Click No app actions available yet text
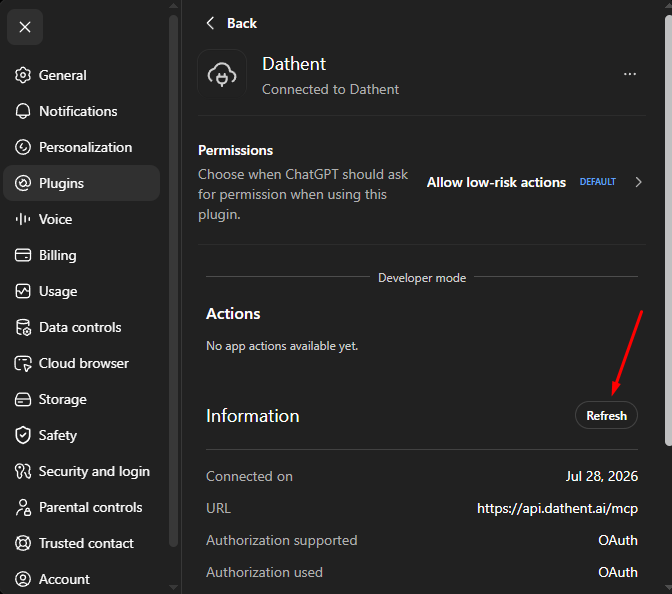 pyautogui.click(x=282, y=346)
